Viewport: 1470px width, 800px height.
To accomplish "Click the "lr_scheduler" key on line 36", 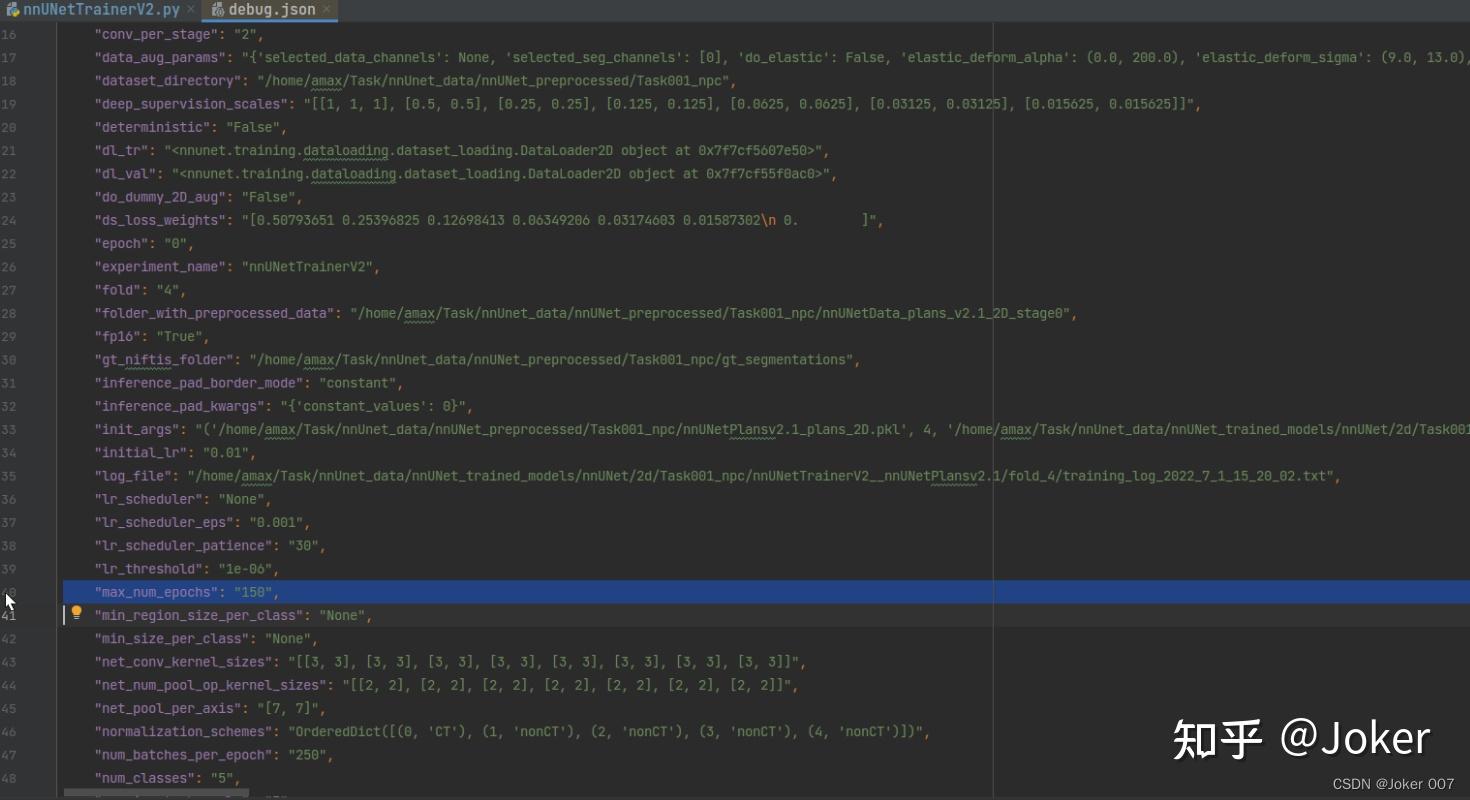I will coord(149,499).
